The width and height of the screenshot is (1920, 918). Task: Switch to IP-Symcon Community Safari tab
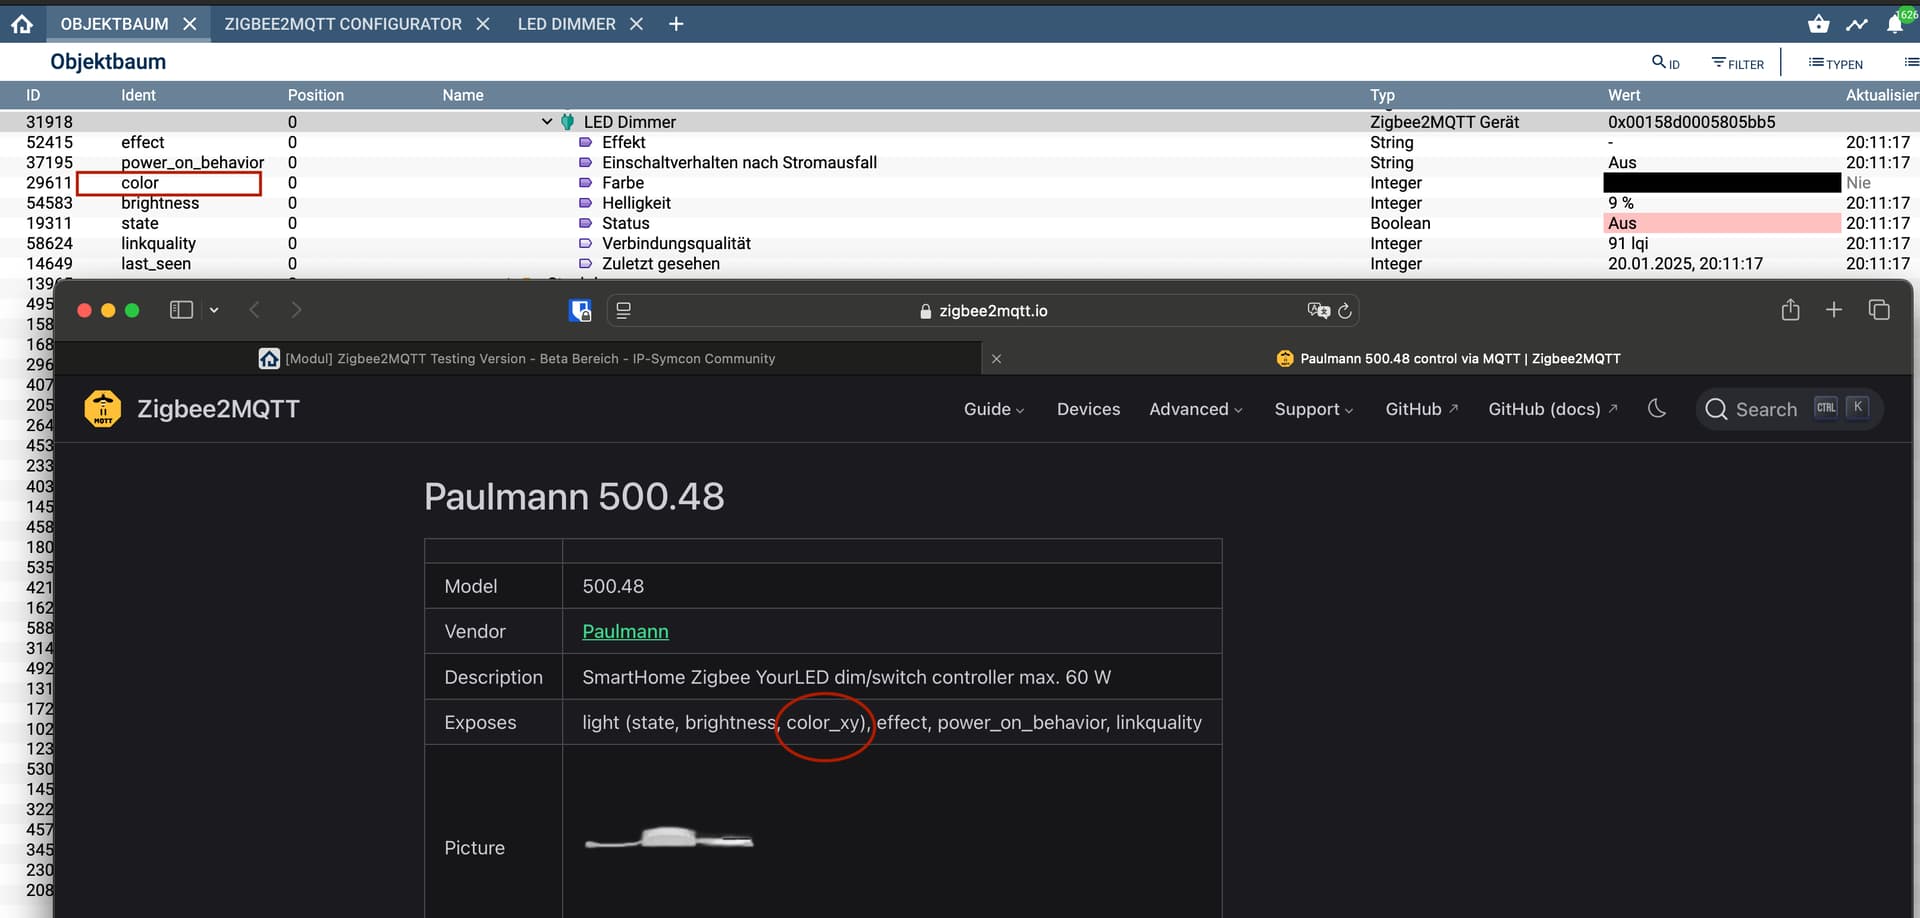[x=518, y=358]
